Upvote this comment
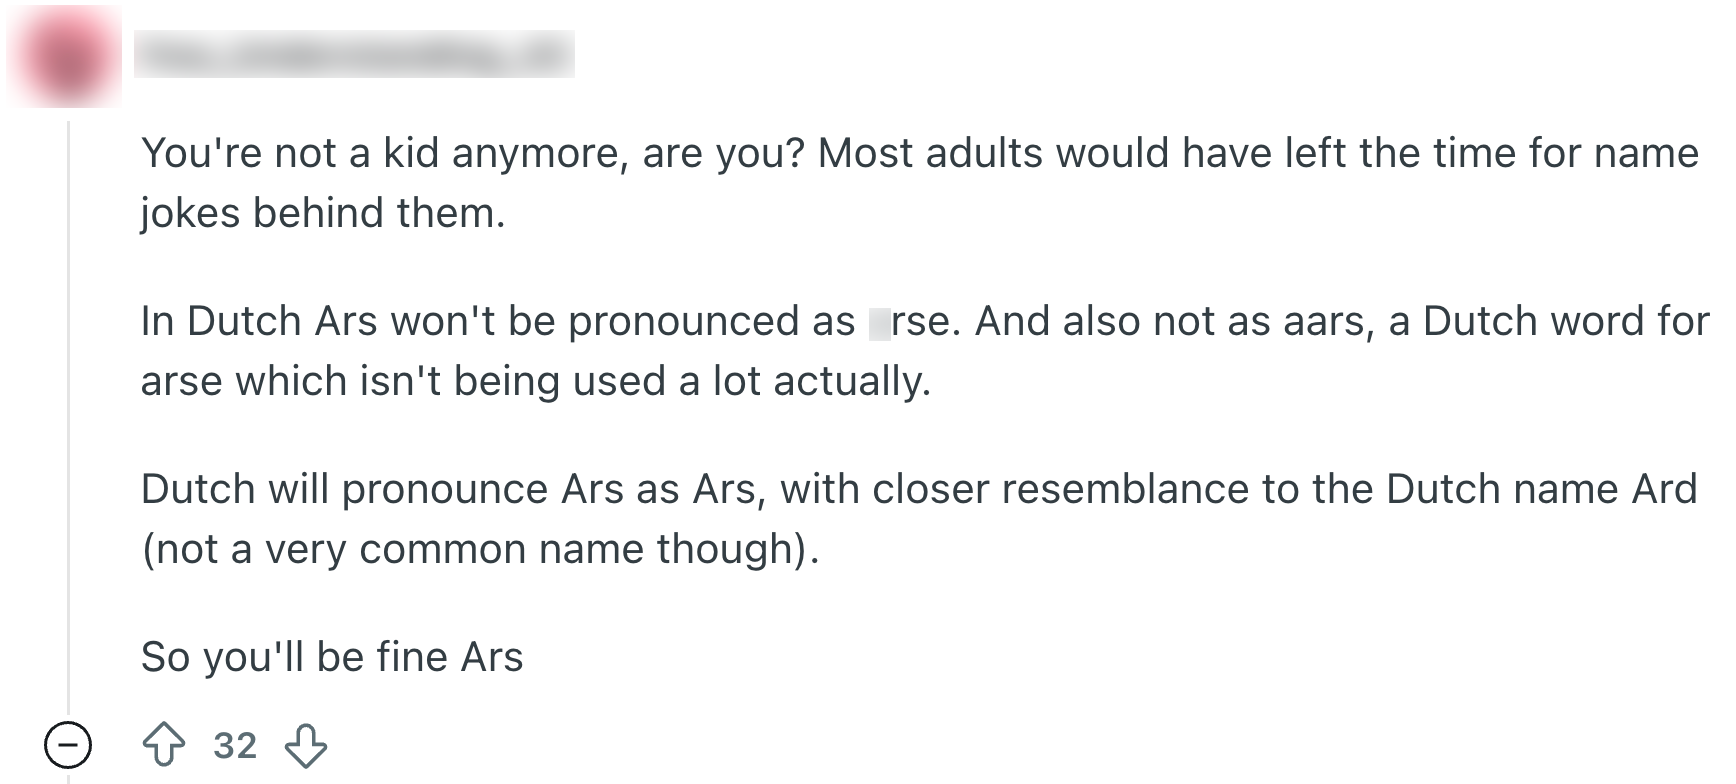Image resolution: width=1736 pixels, height=784 pixels. [164, 745]
